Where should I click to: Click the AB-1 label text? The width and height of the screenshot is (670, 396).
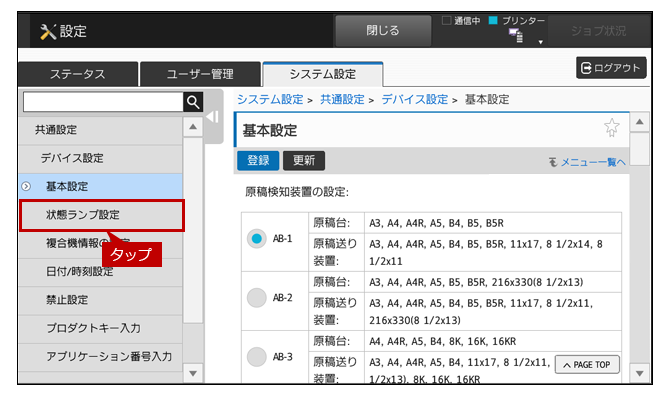(x=282, y=239)
